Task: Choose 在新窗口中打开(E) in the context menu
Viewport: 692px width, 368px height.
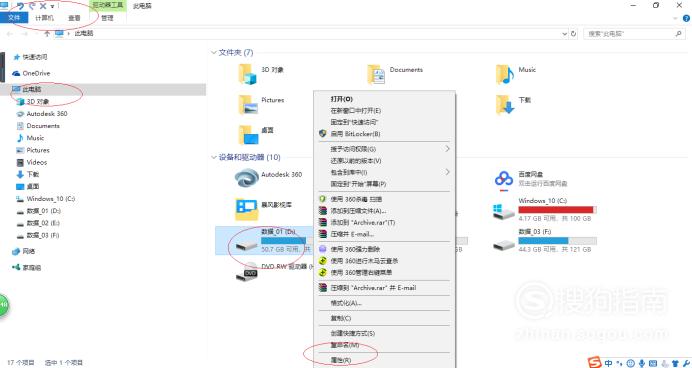Action: pyautogui.click(x=356, y=110)
